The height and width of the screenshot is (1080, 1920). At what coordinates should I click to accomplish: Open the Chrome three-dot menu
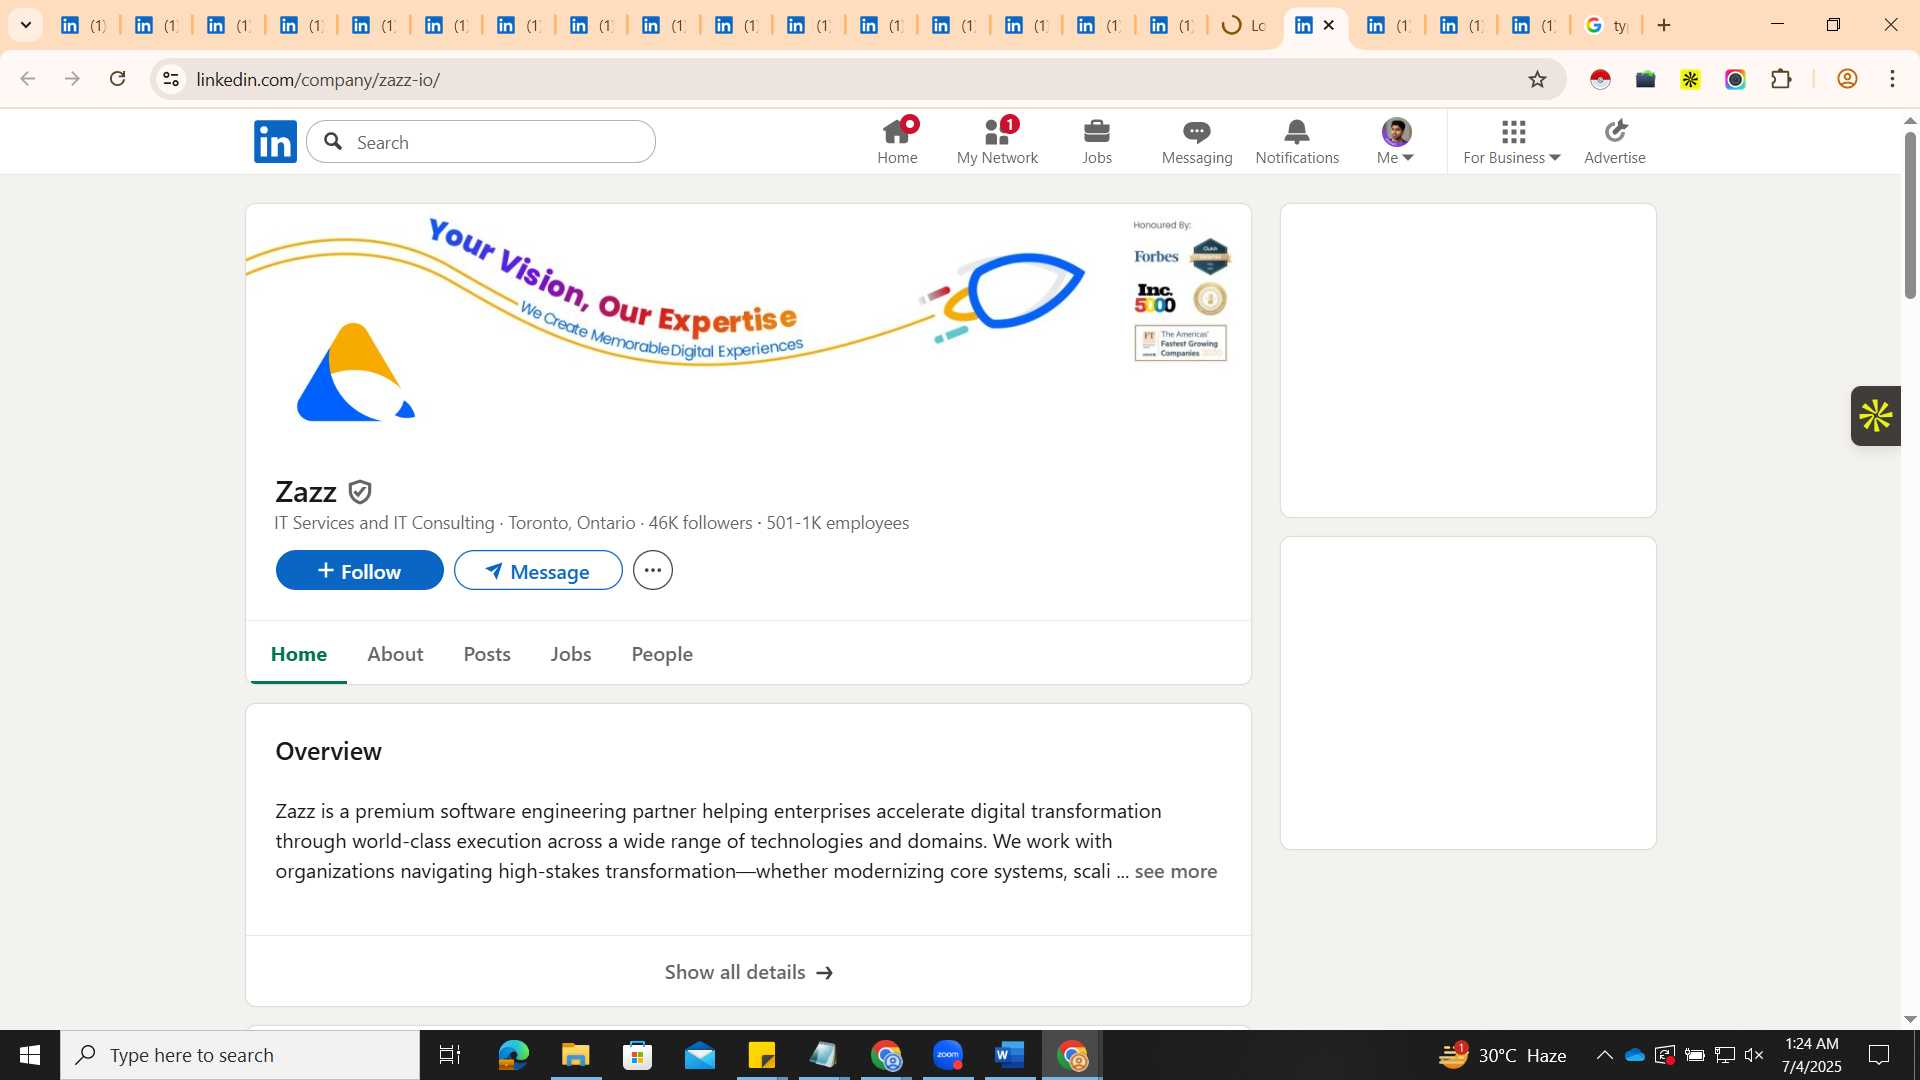[x=1892, y=79]
